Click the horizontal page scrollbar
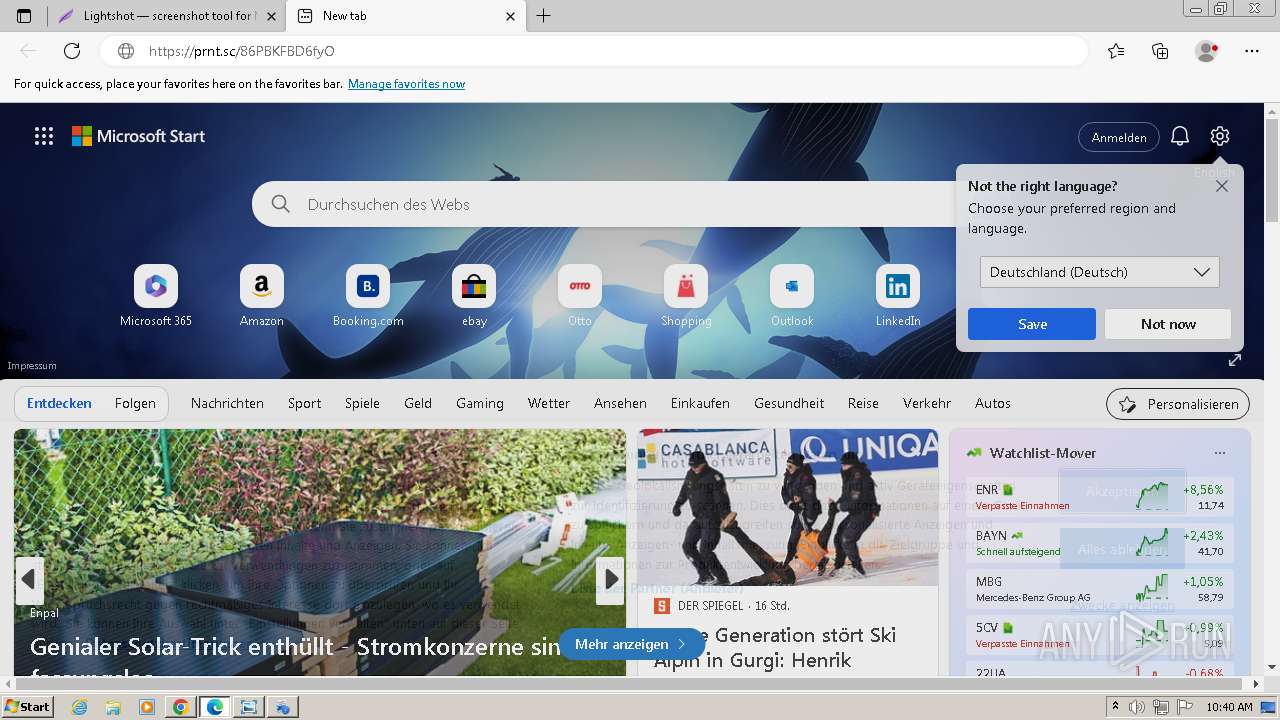This screenshot has width=1280, height=720. tap(627, 684)
